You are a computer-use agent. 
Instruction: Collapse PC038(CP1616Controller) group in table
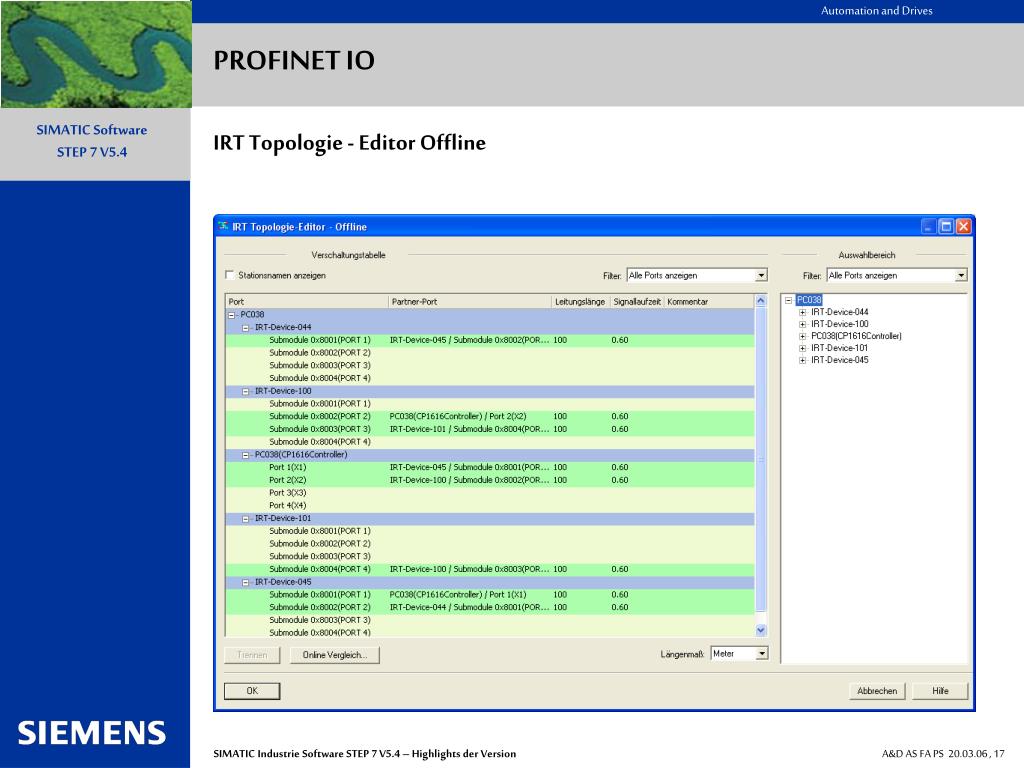pos(246,455)
